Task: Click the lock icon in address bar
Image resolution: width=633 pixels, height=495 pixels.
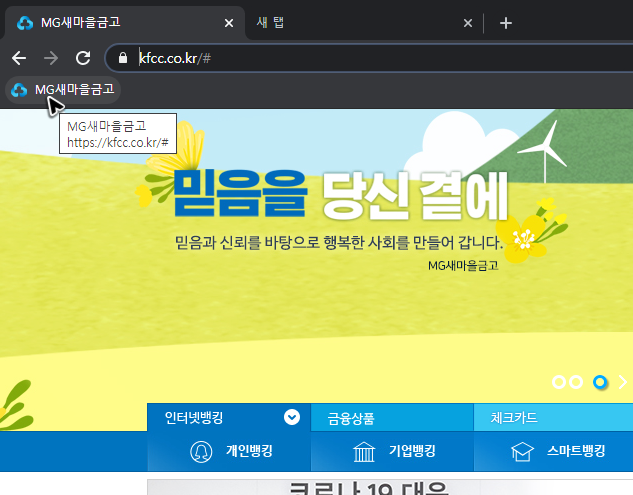Action: 123,58
